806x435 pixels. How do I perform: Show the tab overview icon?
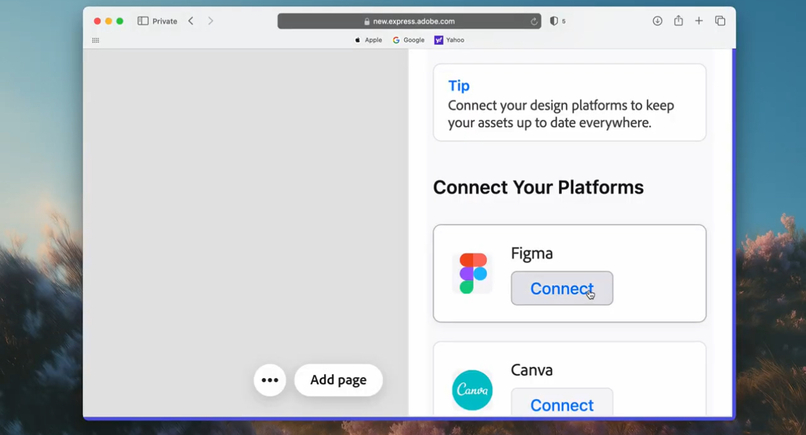click(x=720, y=21)
